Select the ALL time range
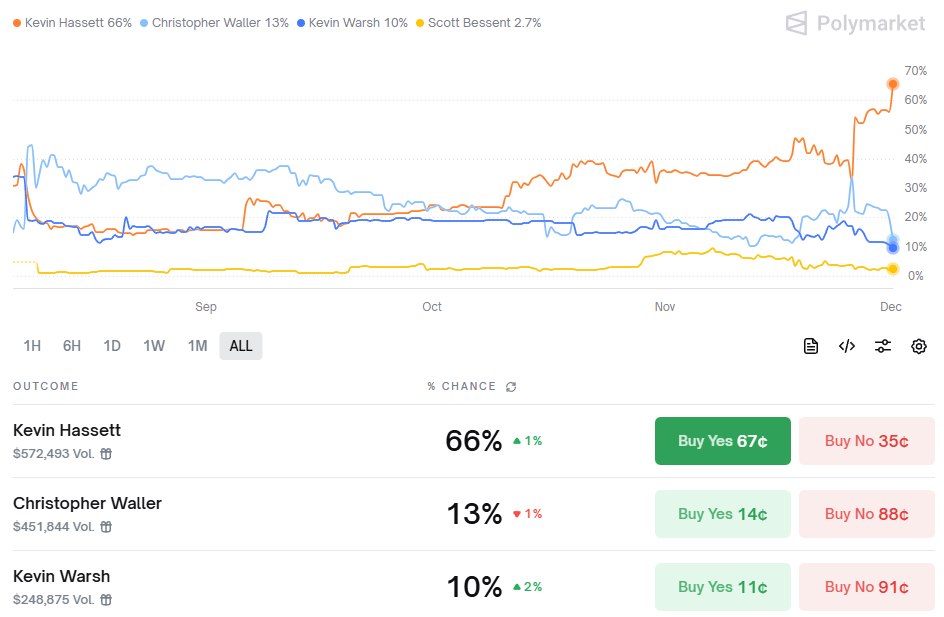 (241, 346)
